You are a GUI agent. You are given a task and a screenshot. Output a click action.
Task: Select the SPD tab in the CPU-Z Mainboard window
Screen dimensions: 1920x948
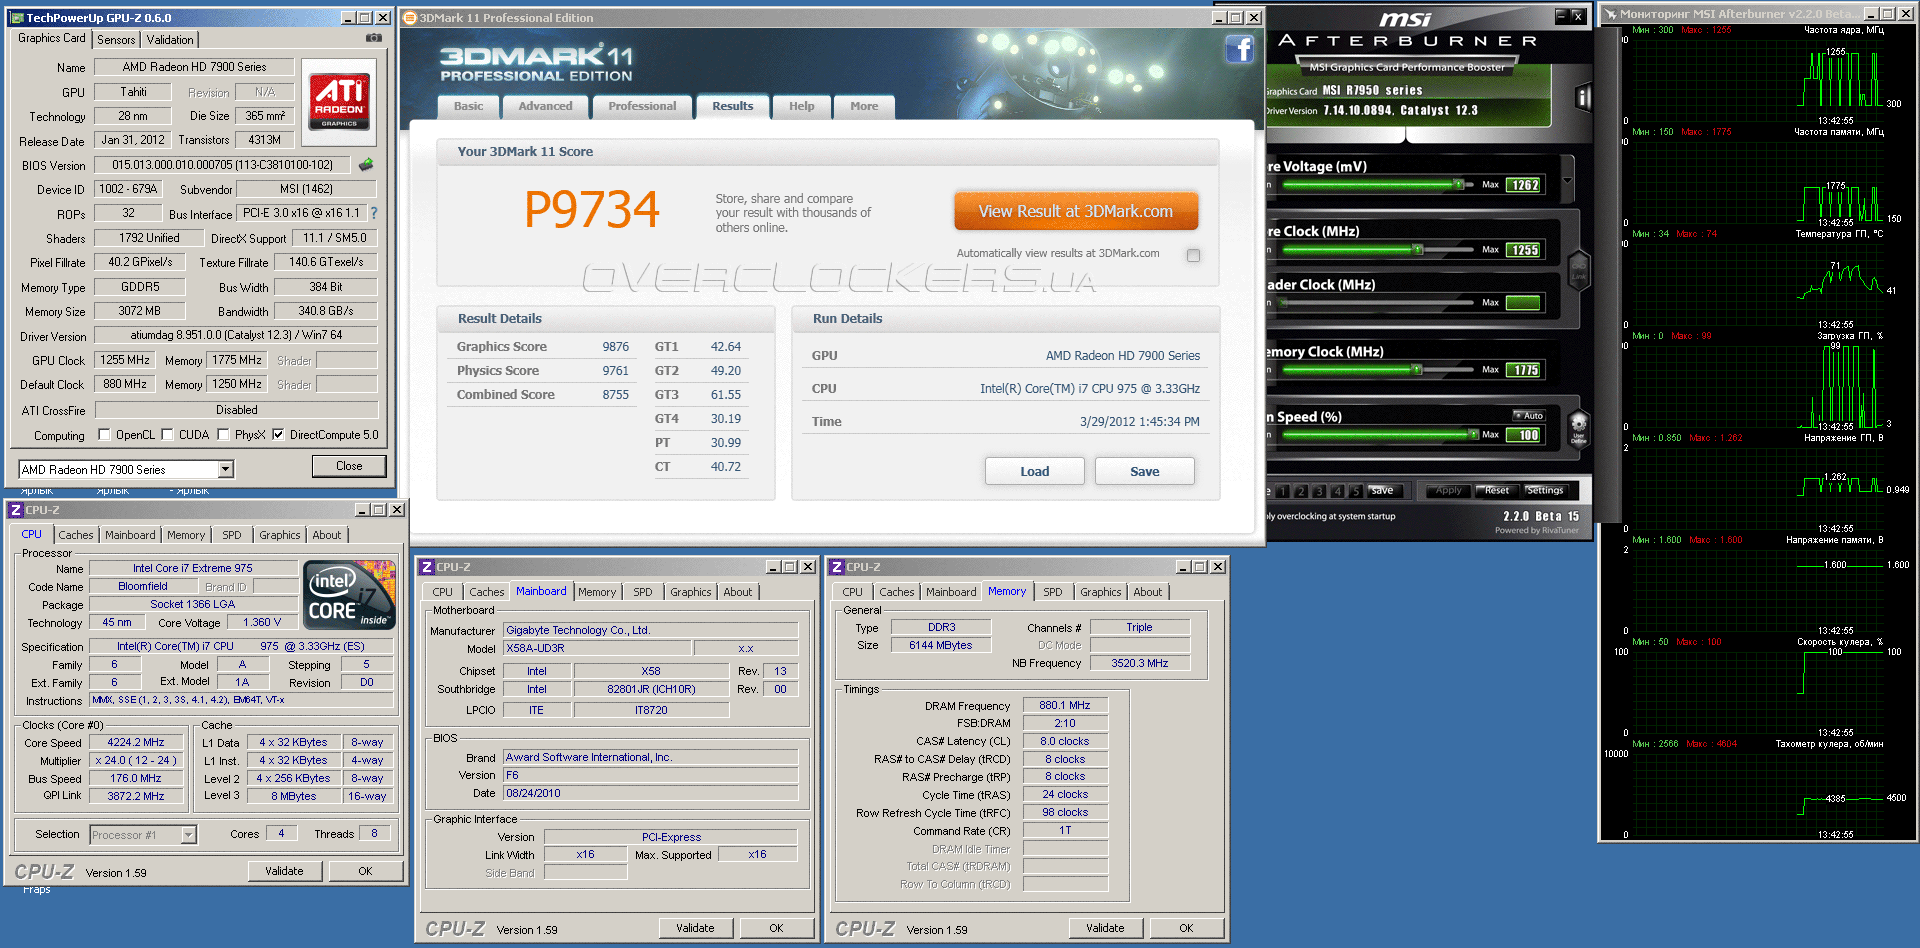pyautogui.click(x=642, y=592)
